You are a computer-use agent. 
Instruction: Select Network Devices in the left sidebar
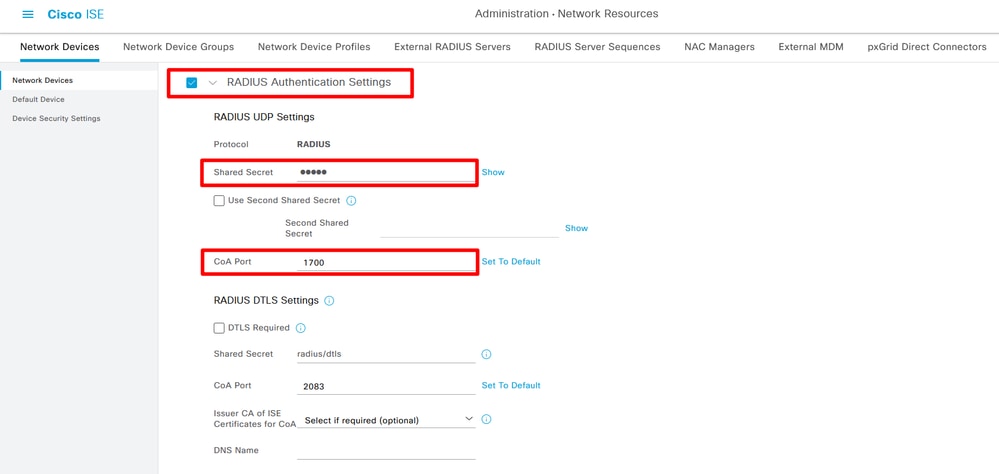coord(79,80)
